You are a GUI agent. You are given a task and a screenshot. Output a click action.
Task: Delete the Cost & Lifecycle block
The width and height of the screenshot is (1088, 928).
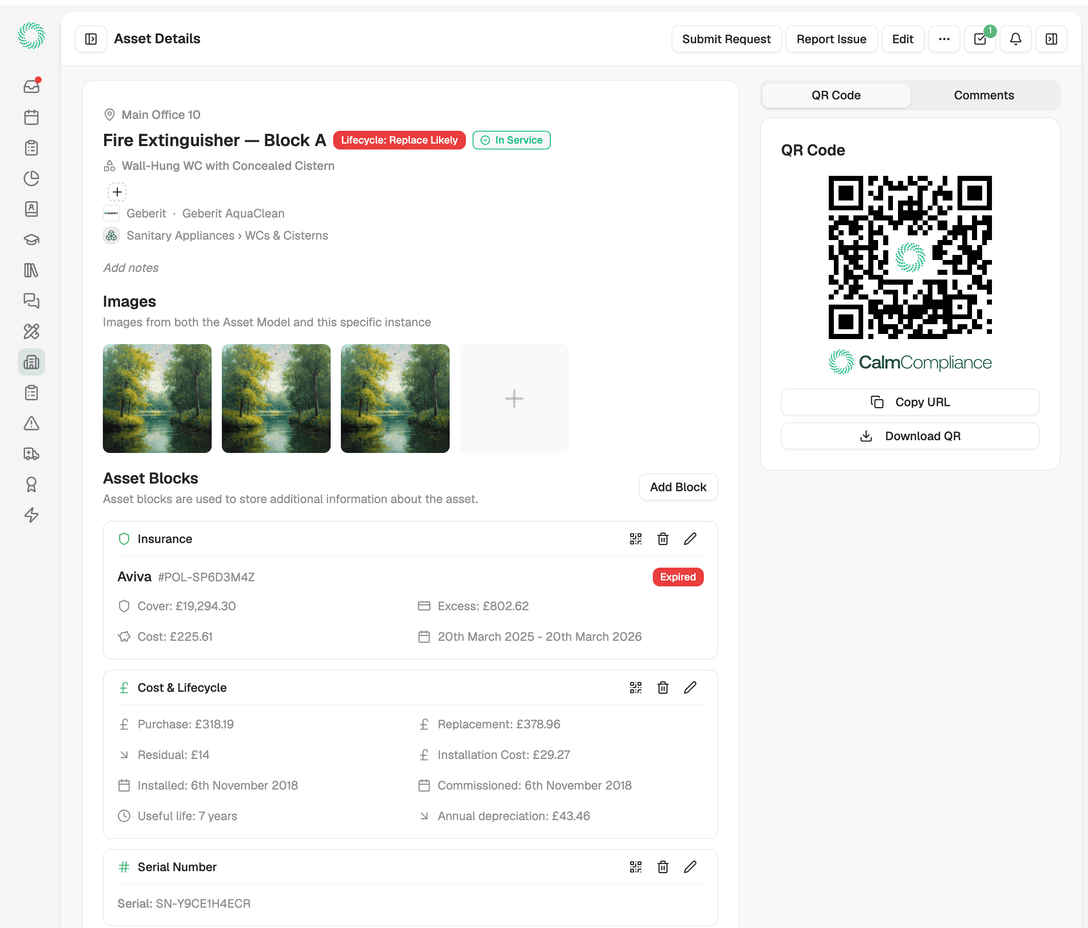tap(663, 687)
